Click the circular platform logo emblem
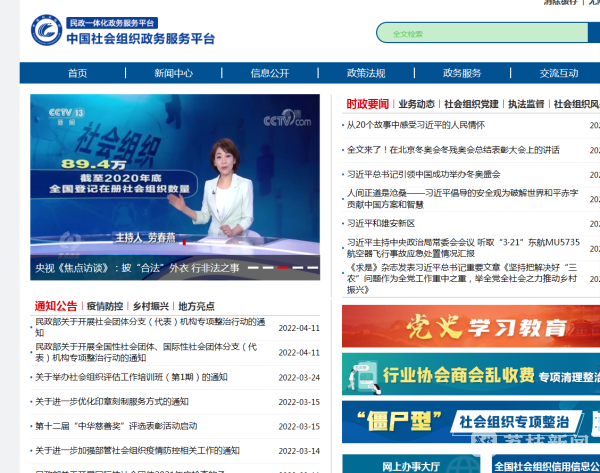The image size is (600, 473). click(x=46, y=30)
